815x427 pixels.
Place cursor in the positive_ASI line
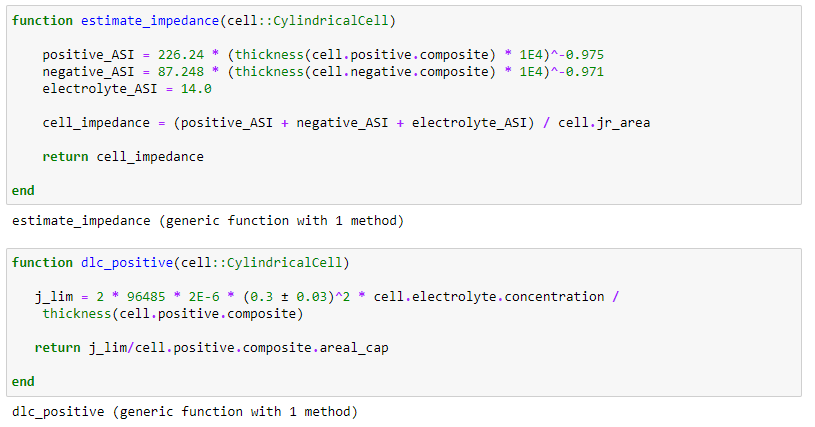(x=323, y=55)
